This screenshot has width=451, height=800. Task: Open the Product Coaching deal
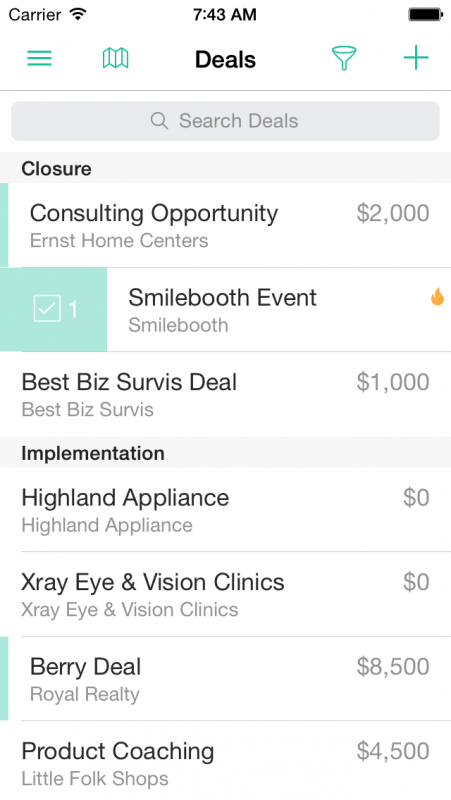[x=226, y=761]
